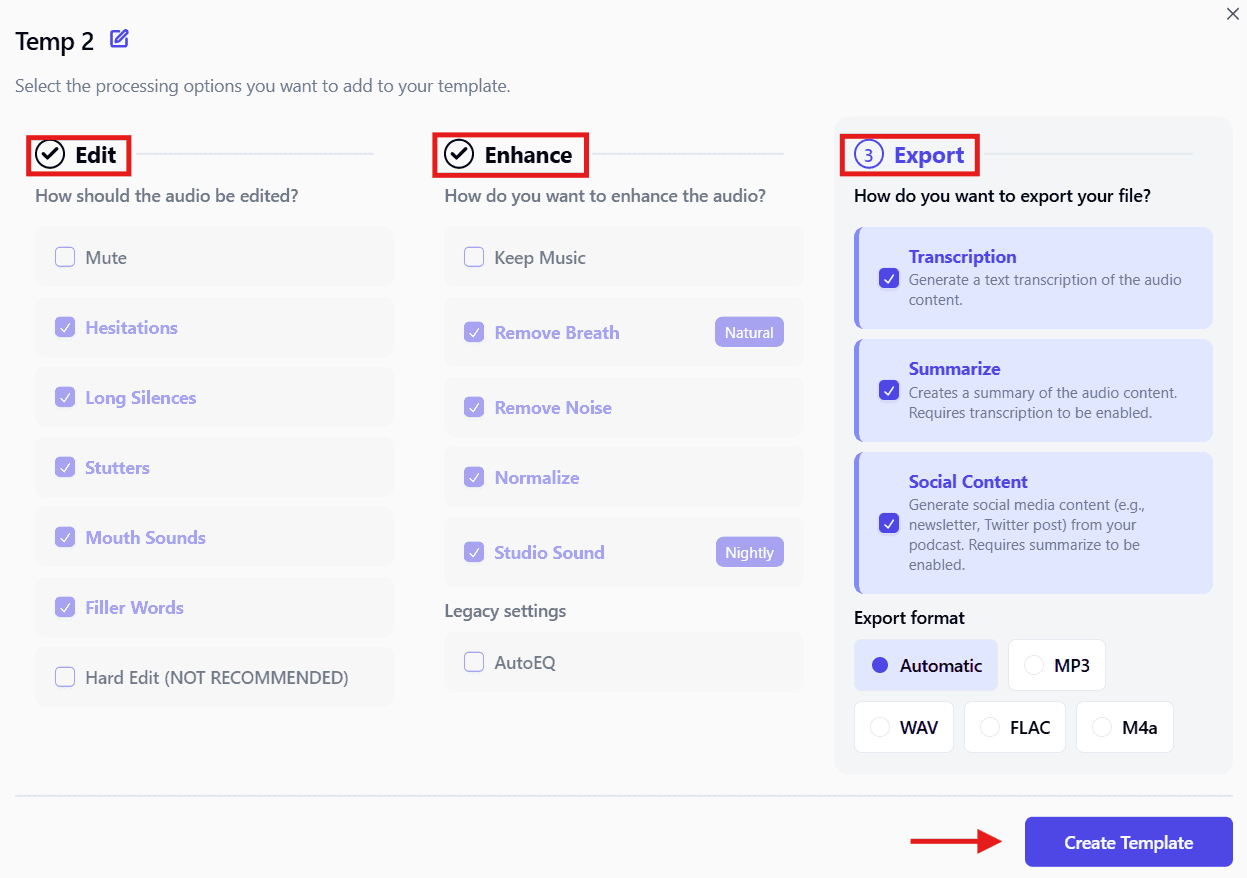Select the MP3 export format

tap(1056, 665)
